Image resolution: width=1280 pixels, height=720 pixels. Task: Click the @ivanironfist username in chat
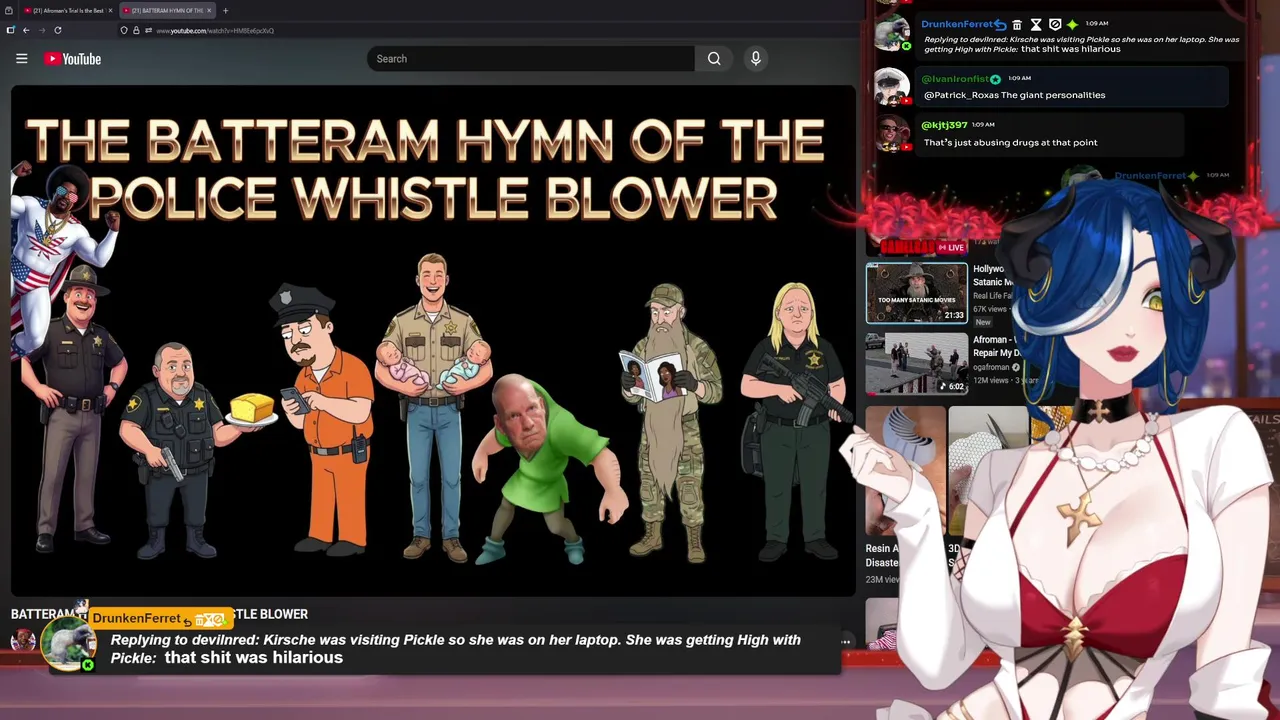954,79
